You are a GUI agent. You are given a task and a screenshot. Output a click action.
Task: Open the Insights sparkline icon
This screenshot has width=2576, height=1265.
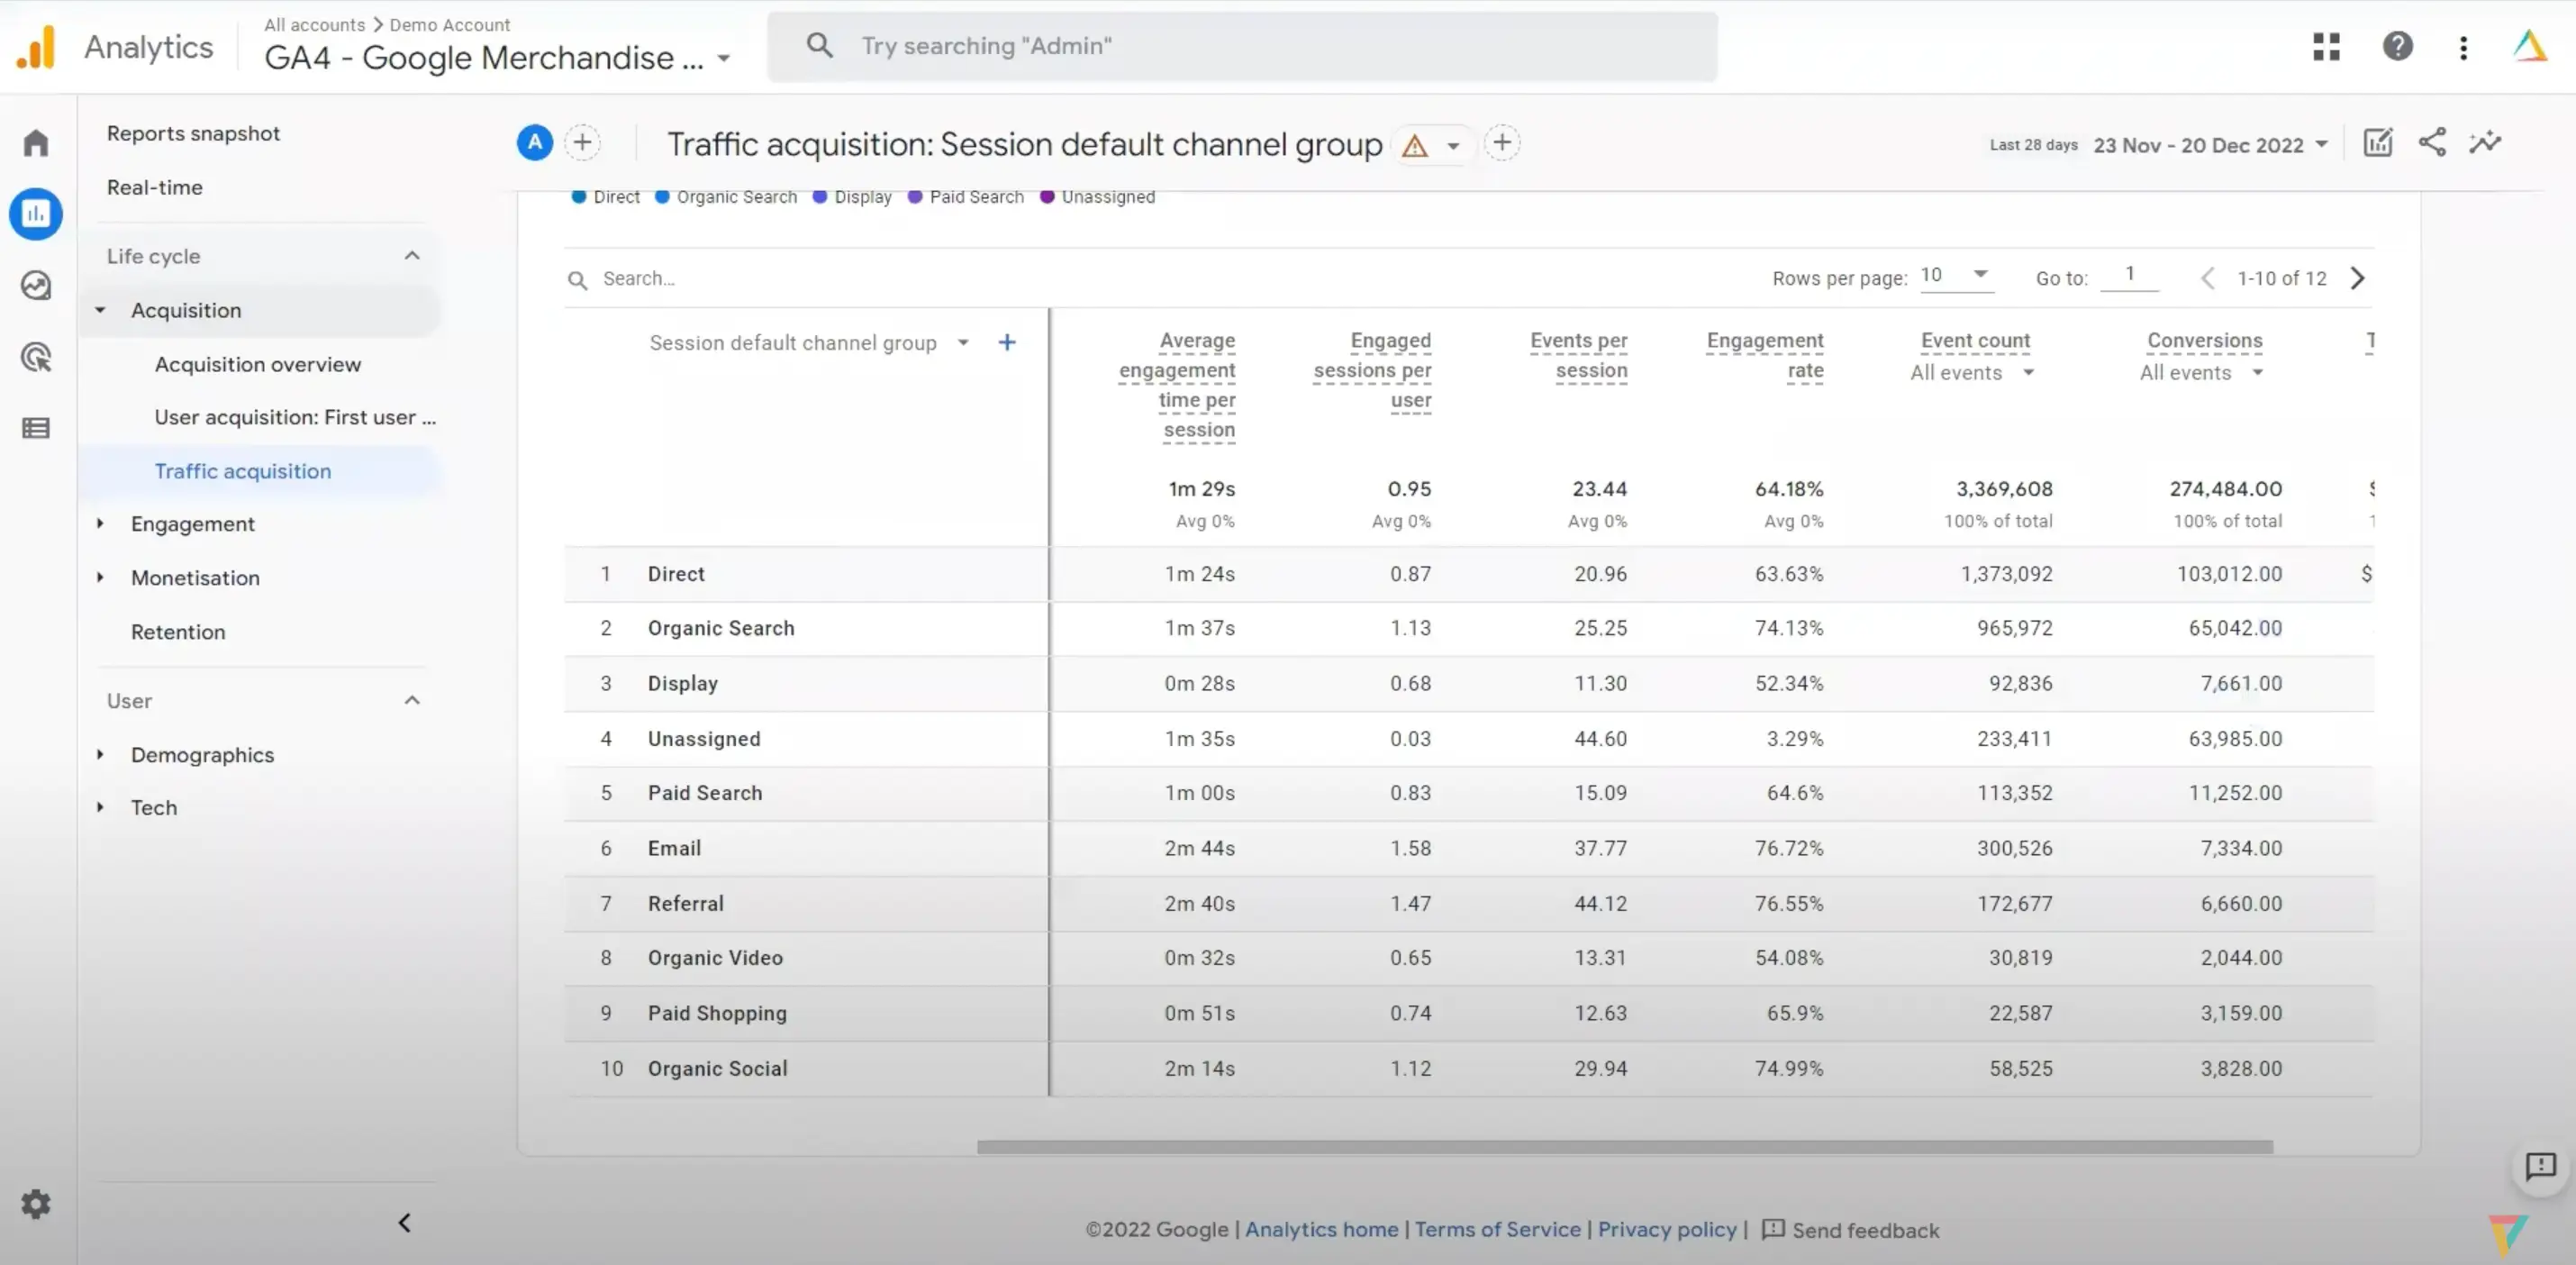pos(2485,143)
